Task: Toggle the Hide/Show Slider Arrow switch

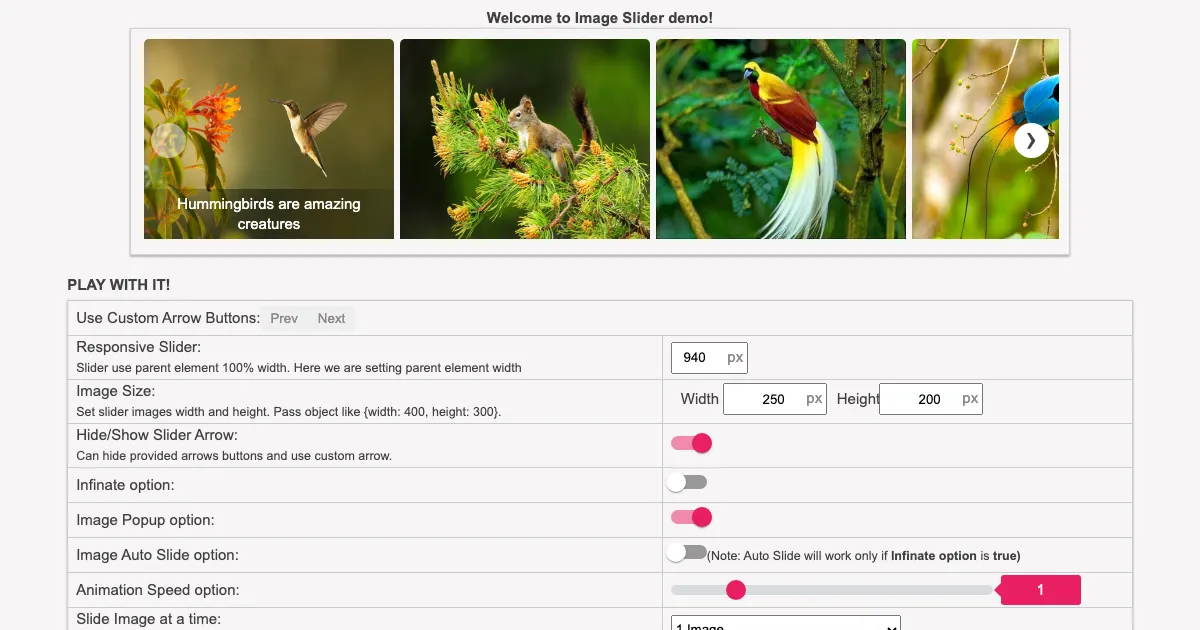Action: [690, 443]
